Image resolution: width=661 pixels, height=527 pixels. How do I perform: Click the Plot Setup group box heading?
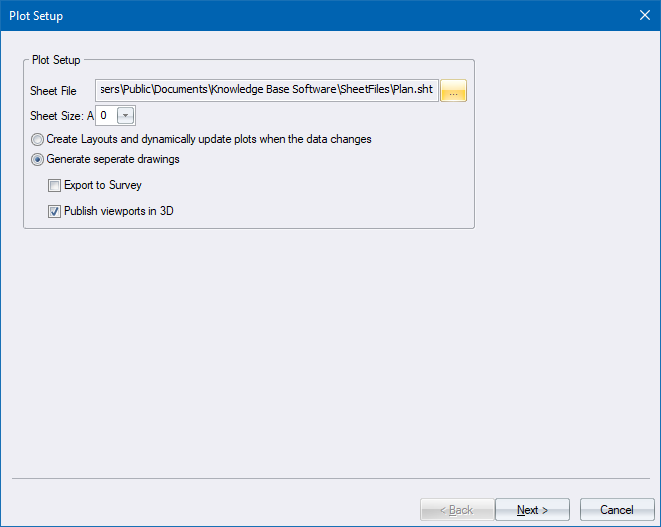56,61
